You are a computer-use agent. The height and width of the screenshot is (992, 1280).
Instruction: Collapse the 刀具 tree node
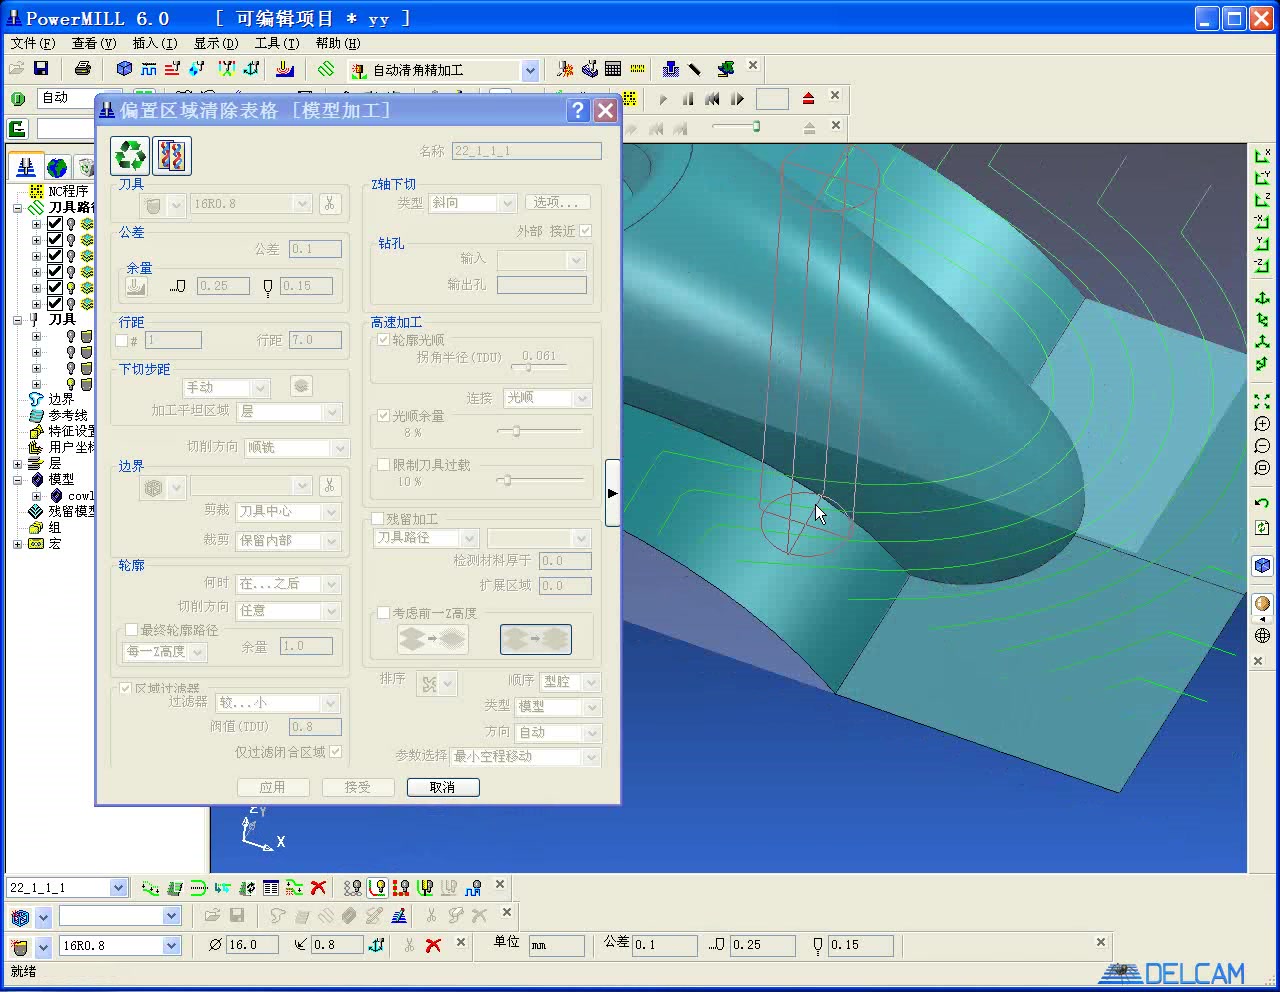(17, 320)
